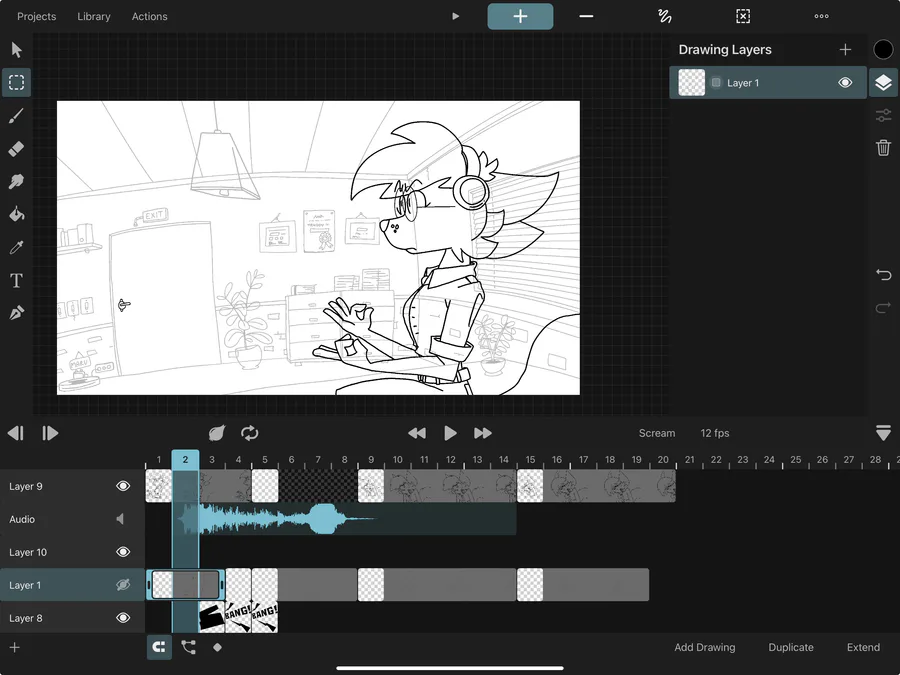Collapse the timeline with down triangle icon
This screenshot has width=900, height=675.
[x=883, y=433]
